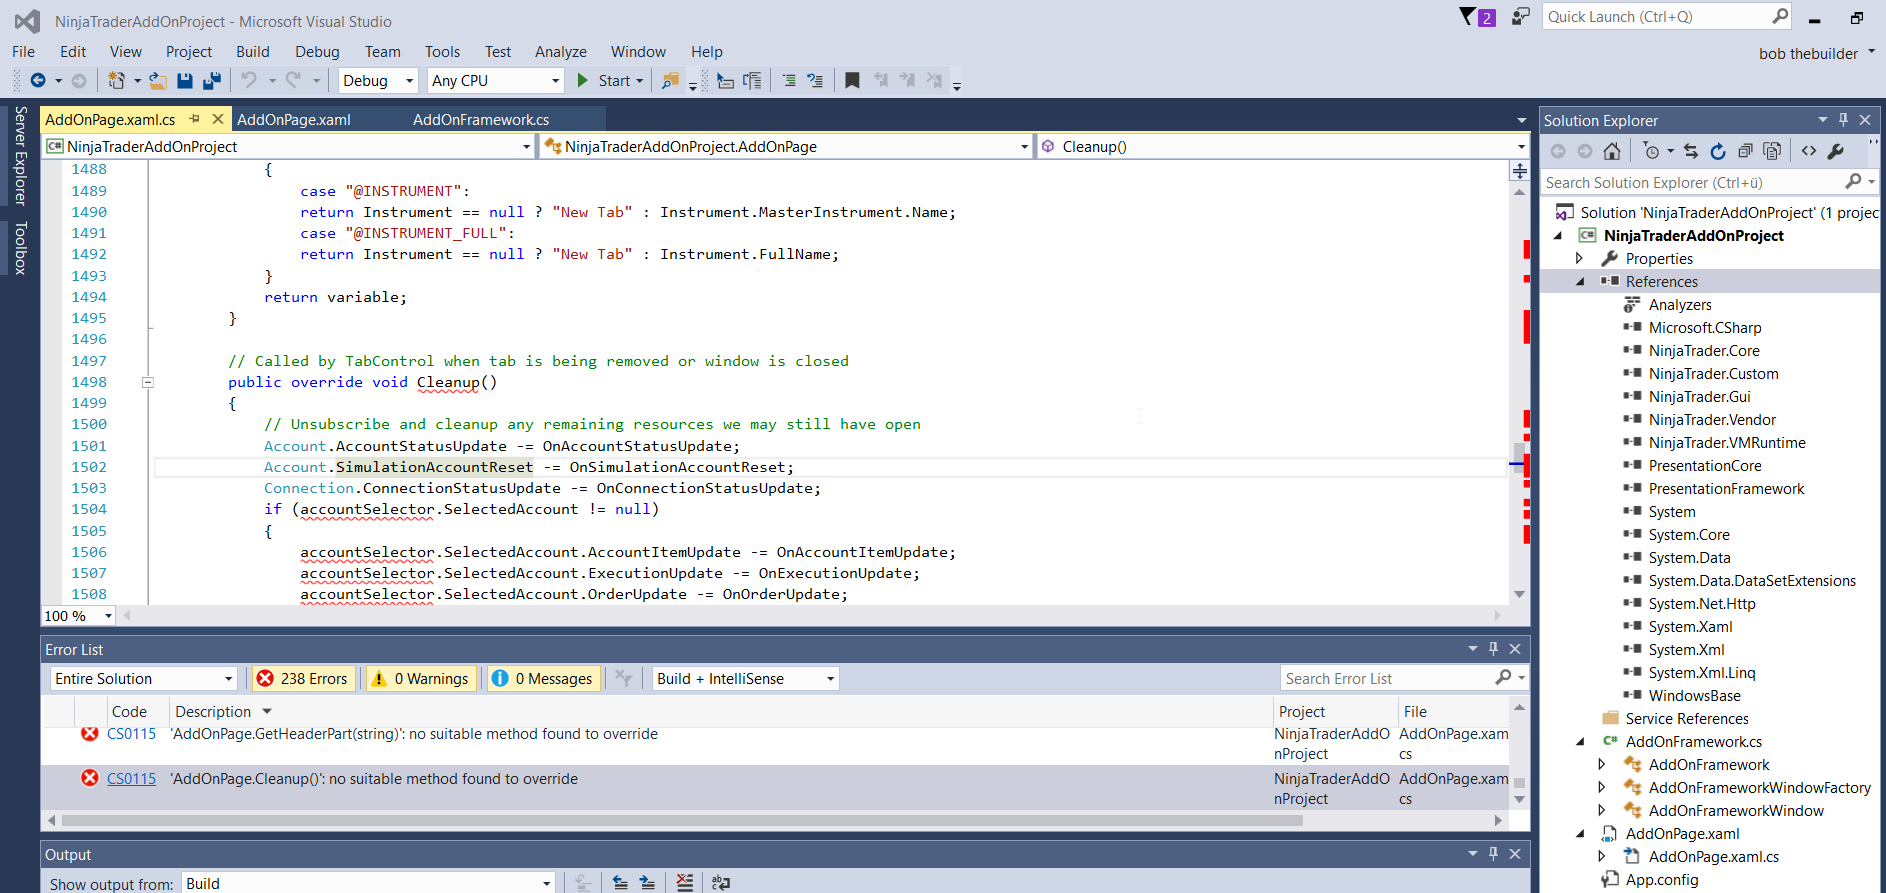The width and height of the screenshot is (1886, 893).
Task: Click the Solution Explorer Home icon
Action: (1612, 151)
